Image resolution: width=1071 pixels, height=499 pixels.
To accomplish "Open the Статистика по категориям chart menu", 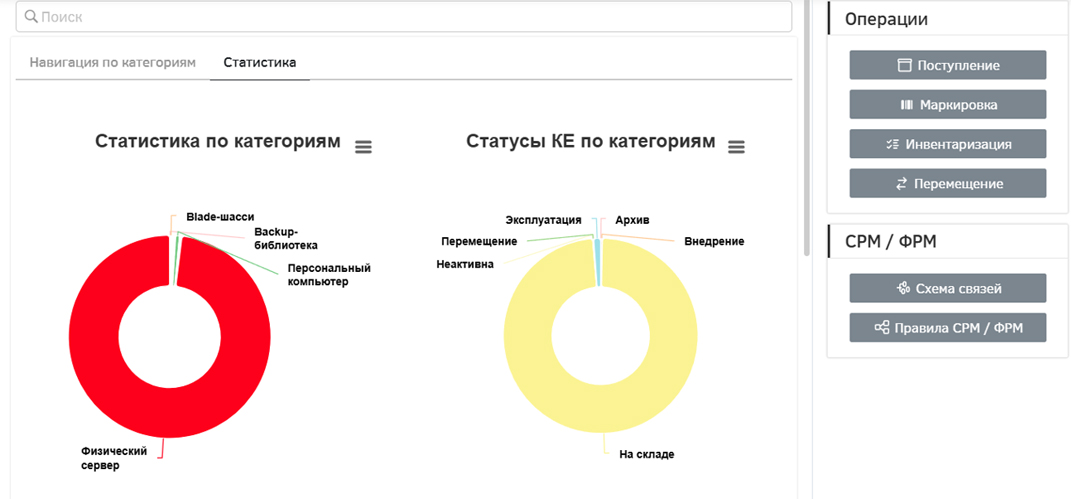I will (x=363, y=146).
